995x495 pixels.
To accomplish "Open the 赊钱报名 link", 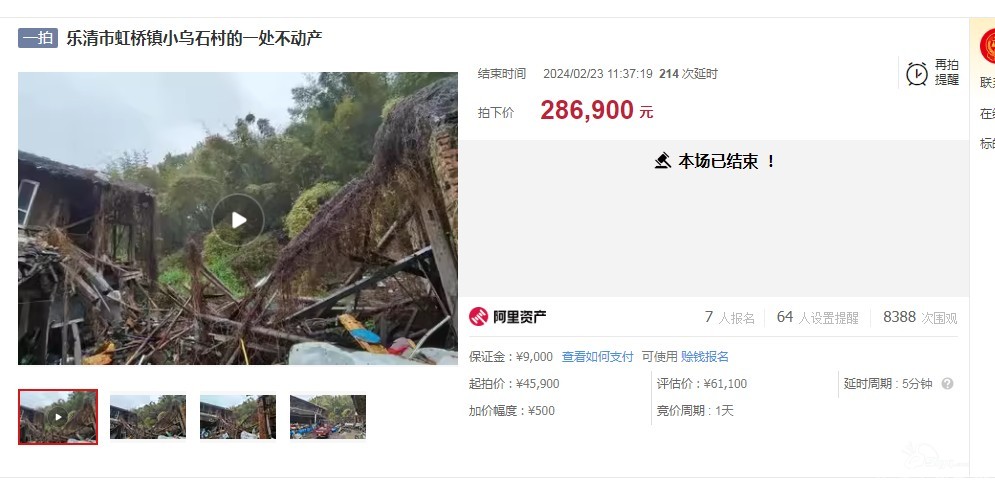I will click(x=704, y=357).
